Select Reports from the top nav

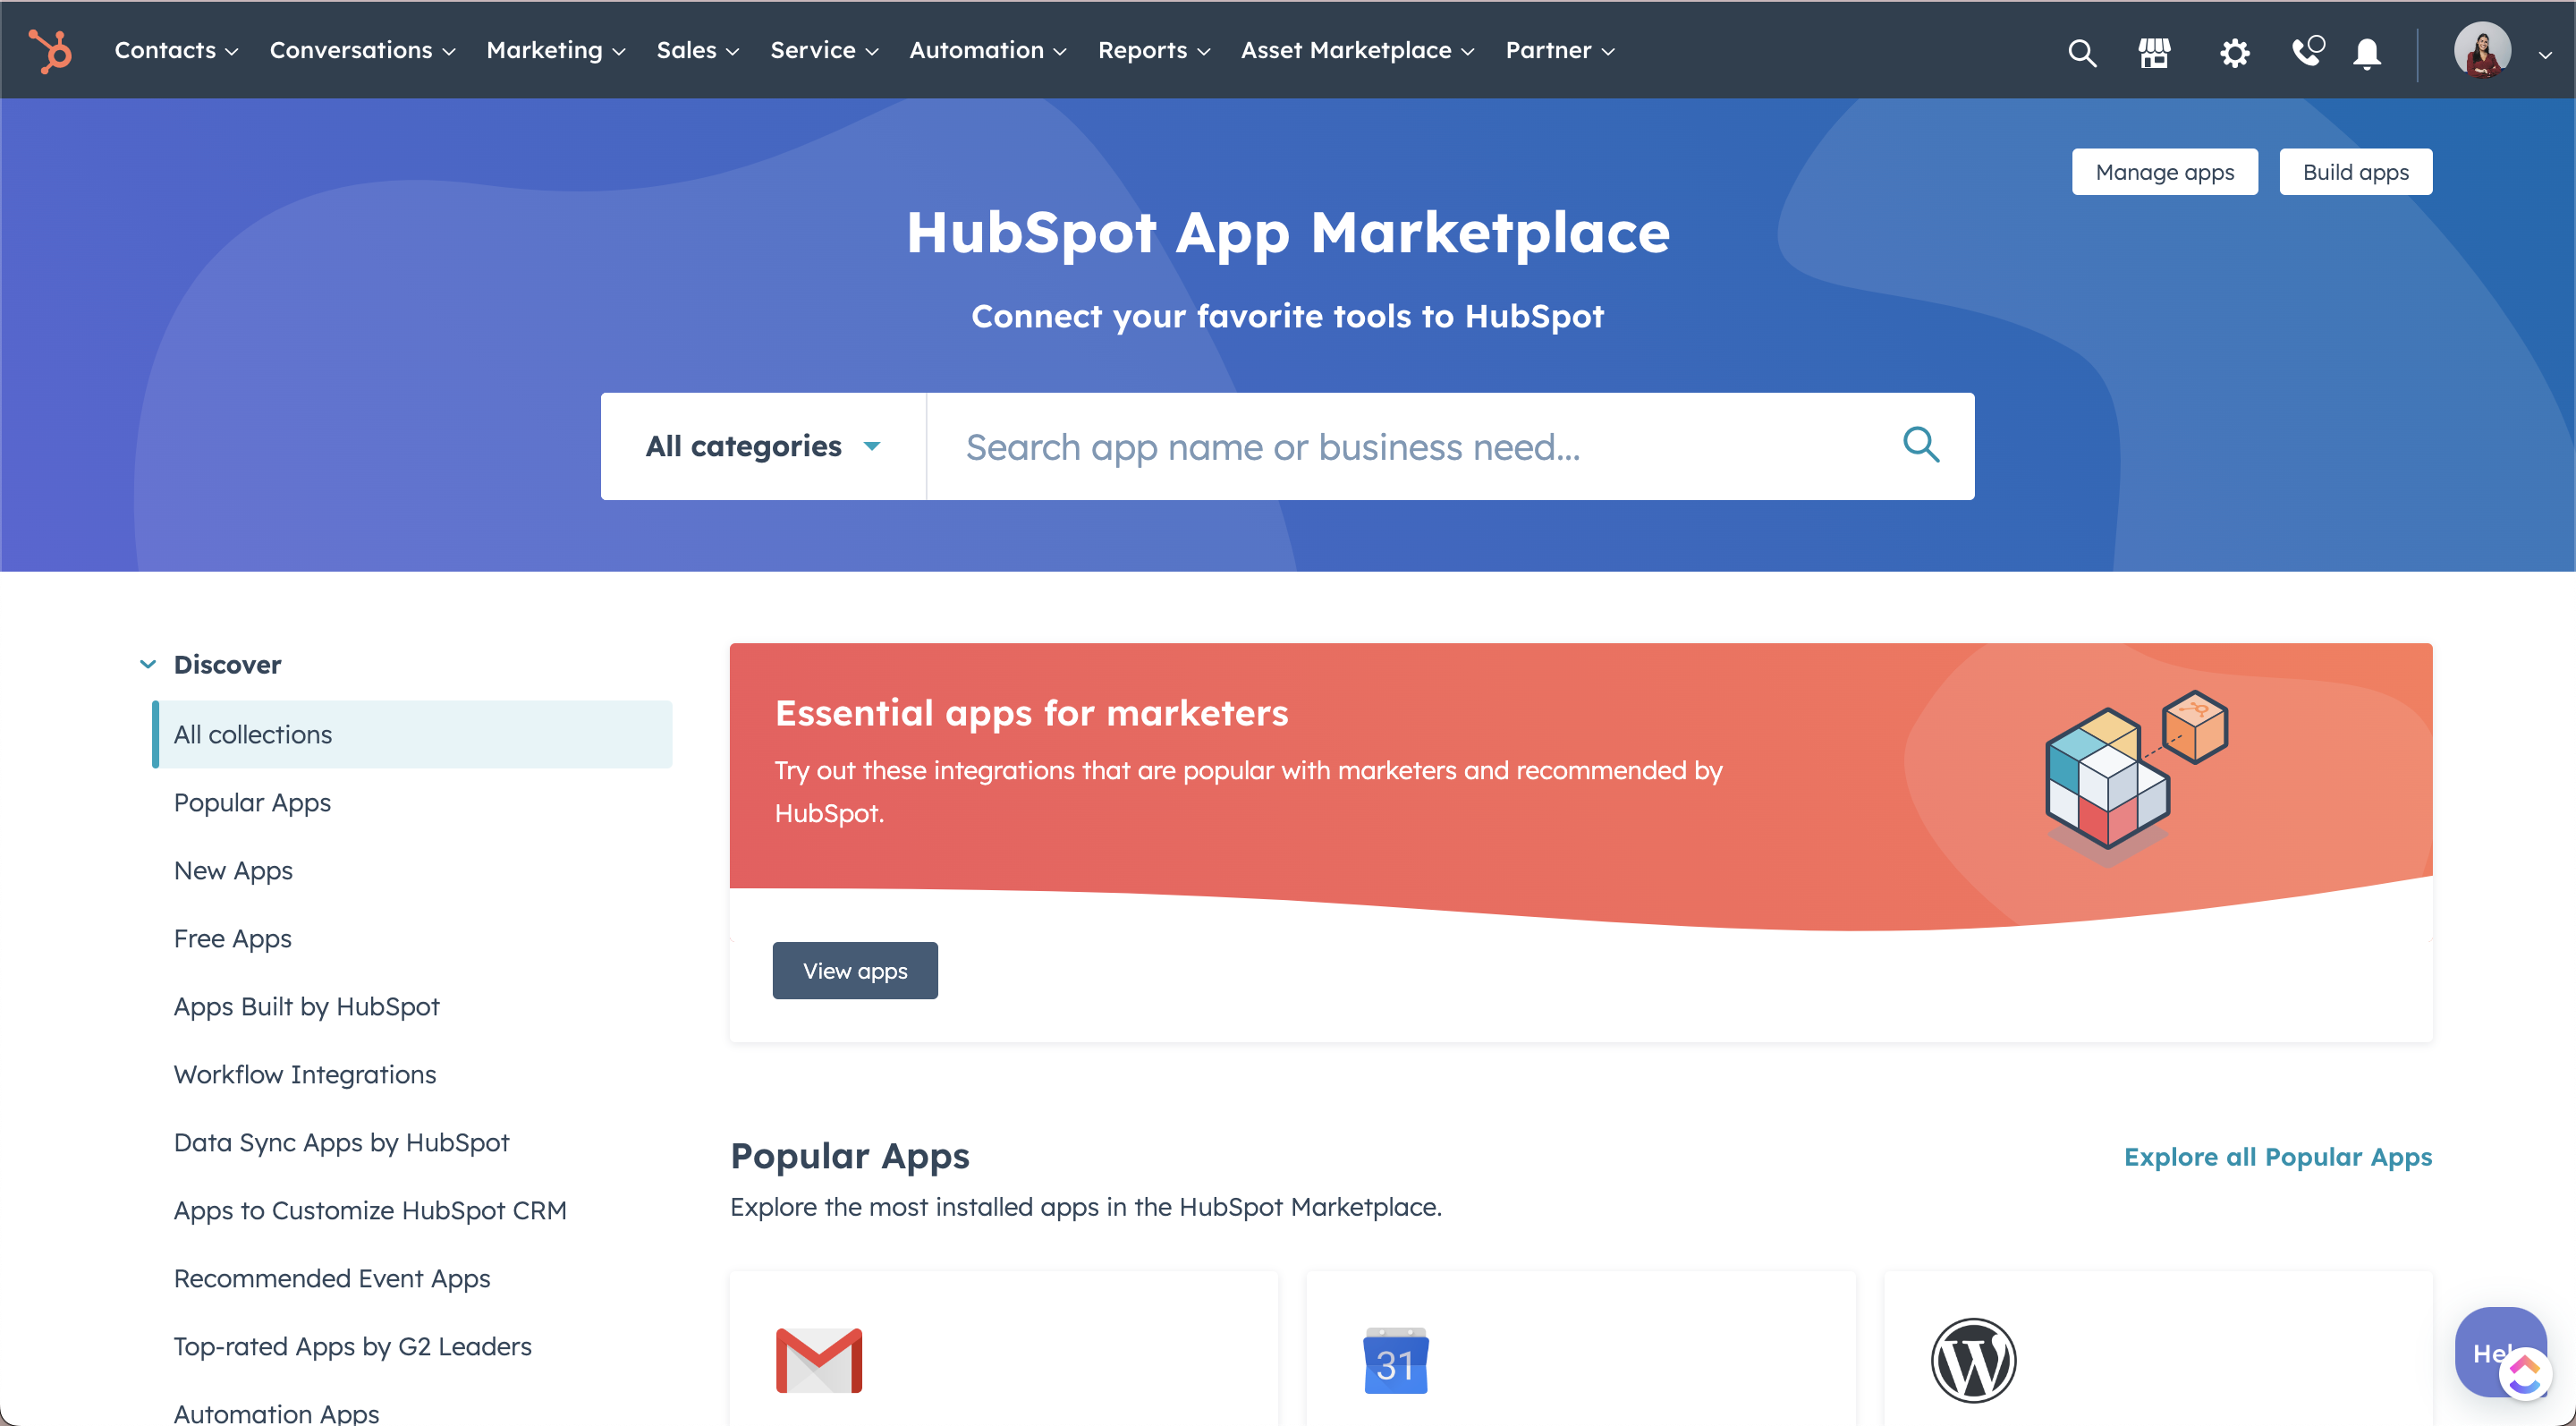[1151, 49]
